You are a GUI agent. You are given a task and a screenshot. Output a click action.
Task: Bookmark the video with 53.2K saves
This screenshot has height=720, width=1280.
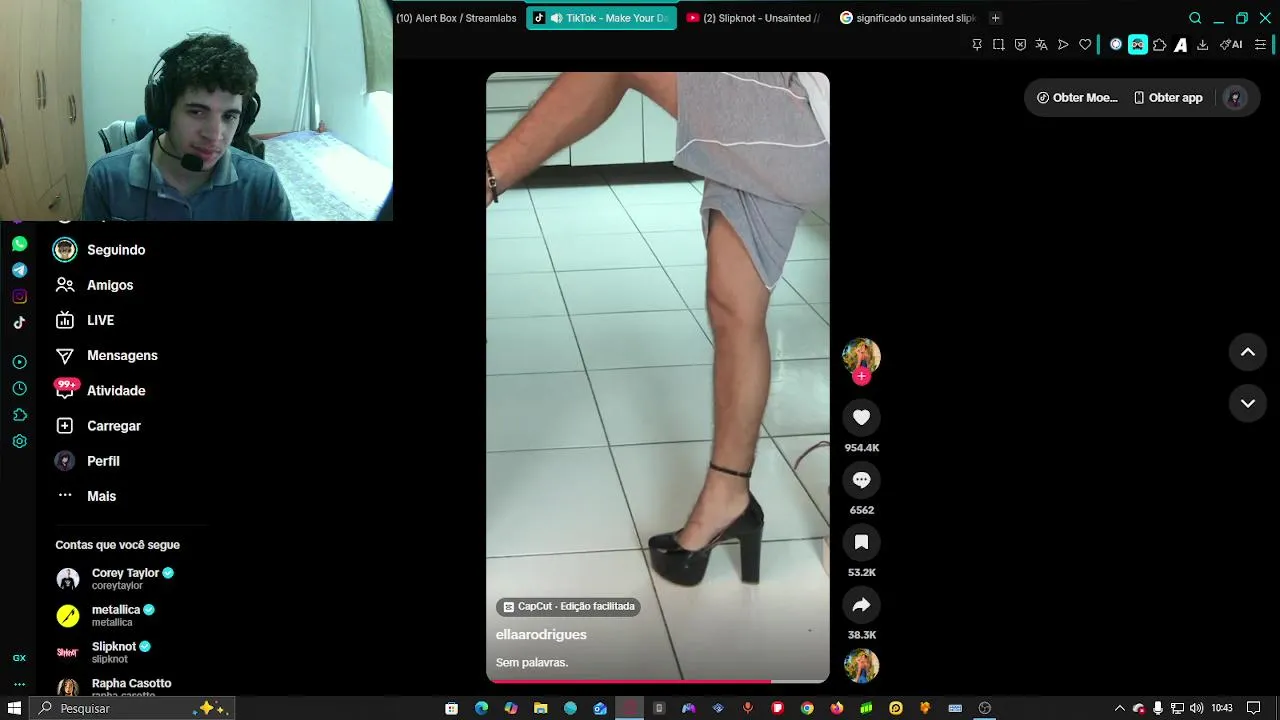click(861, 542)
